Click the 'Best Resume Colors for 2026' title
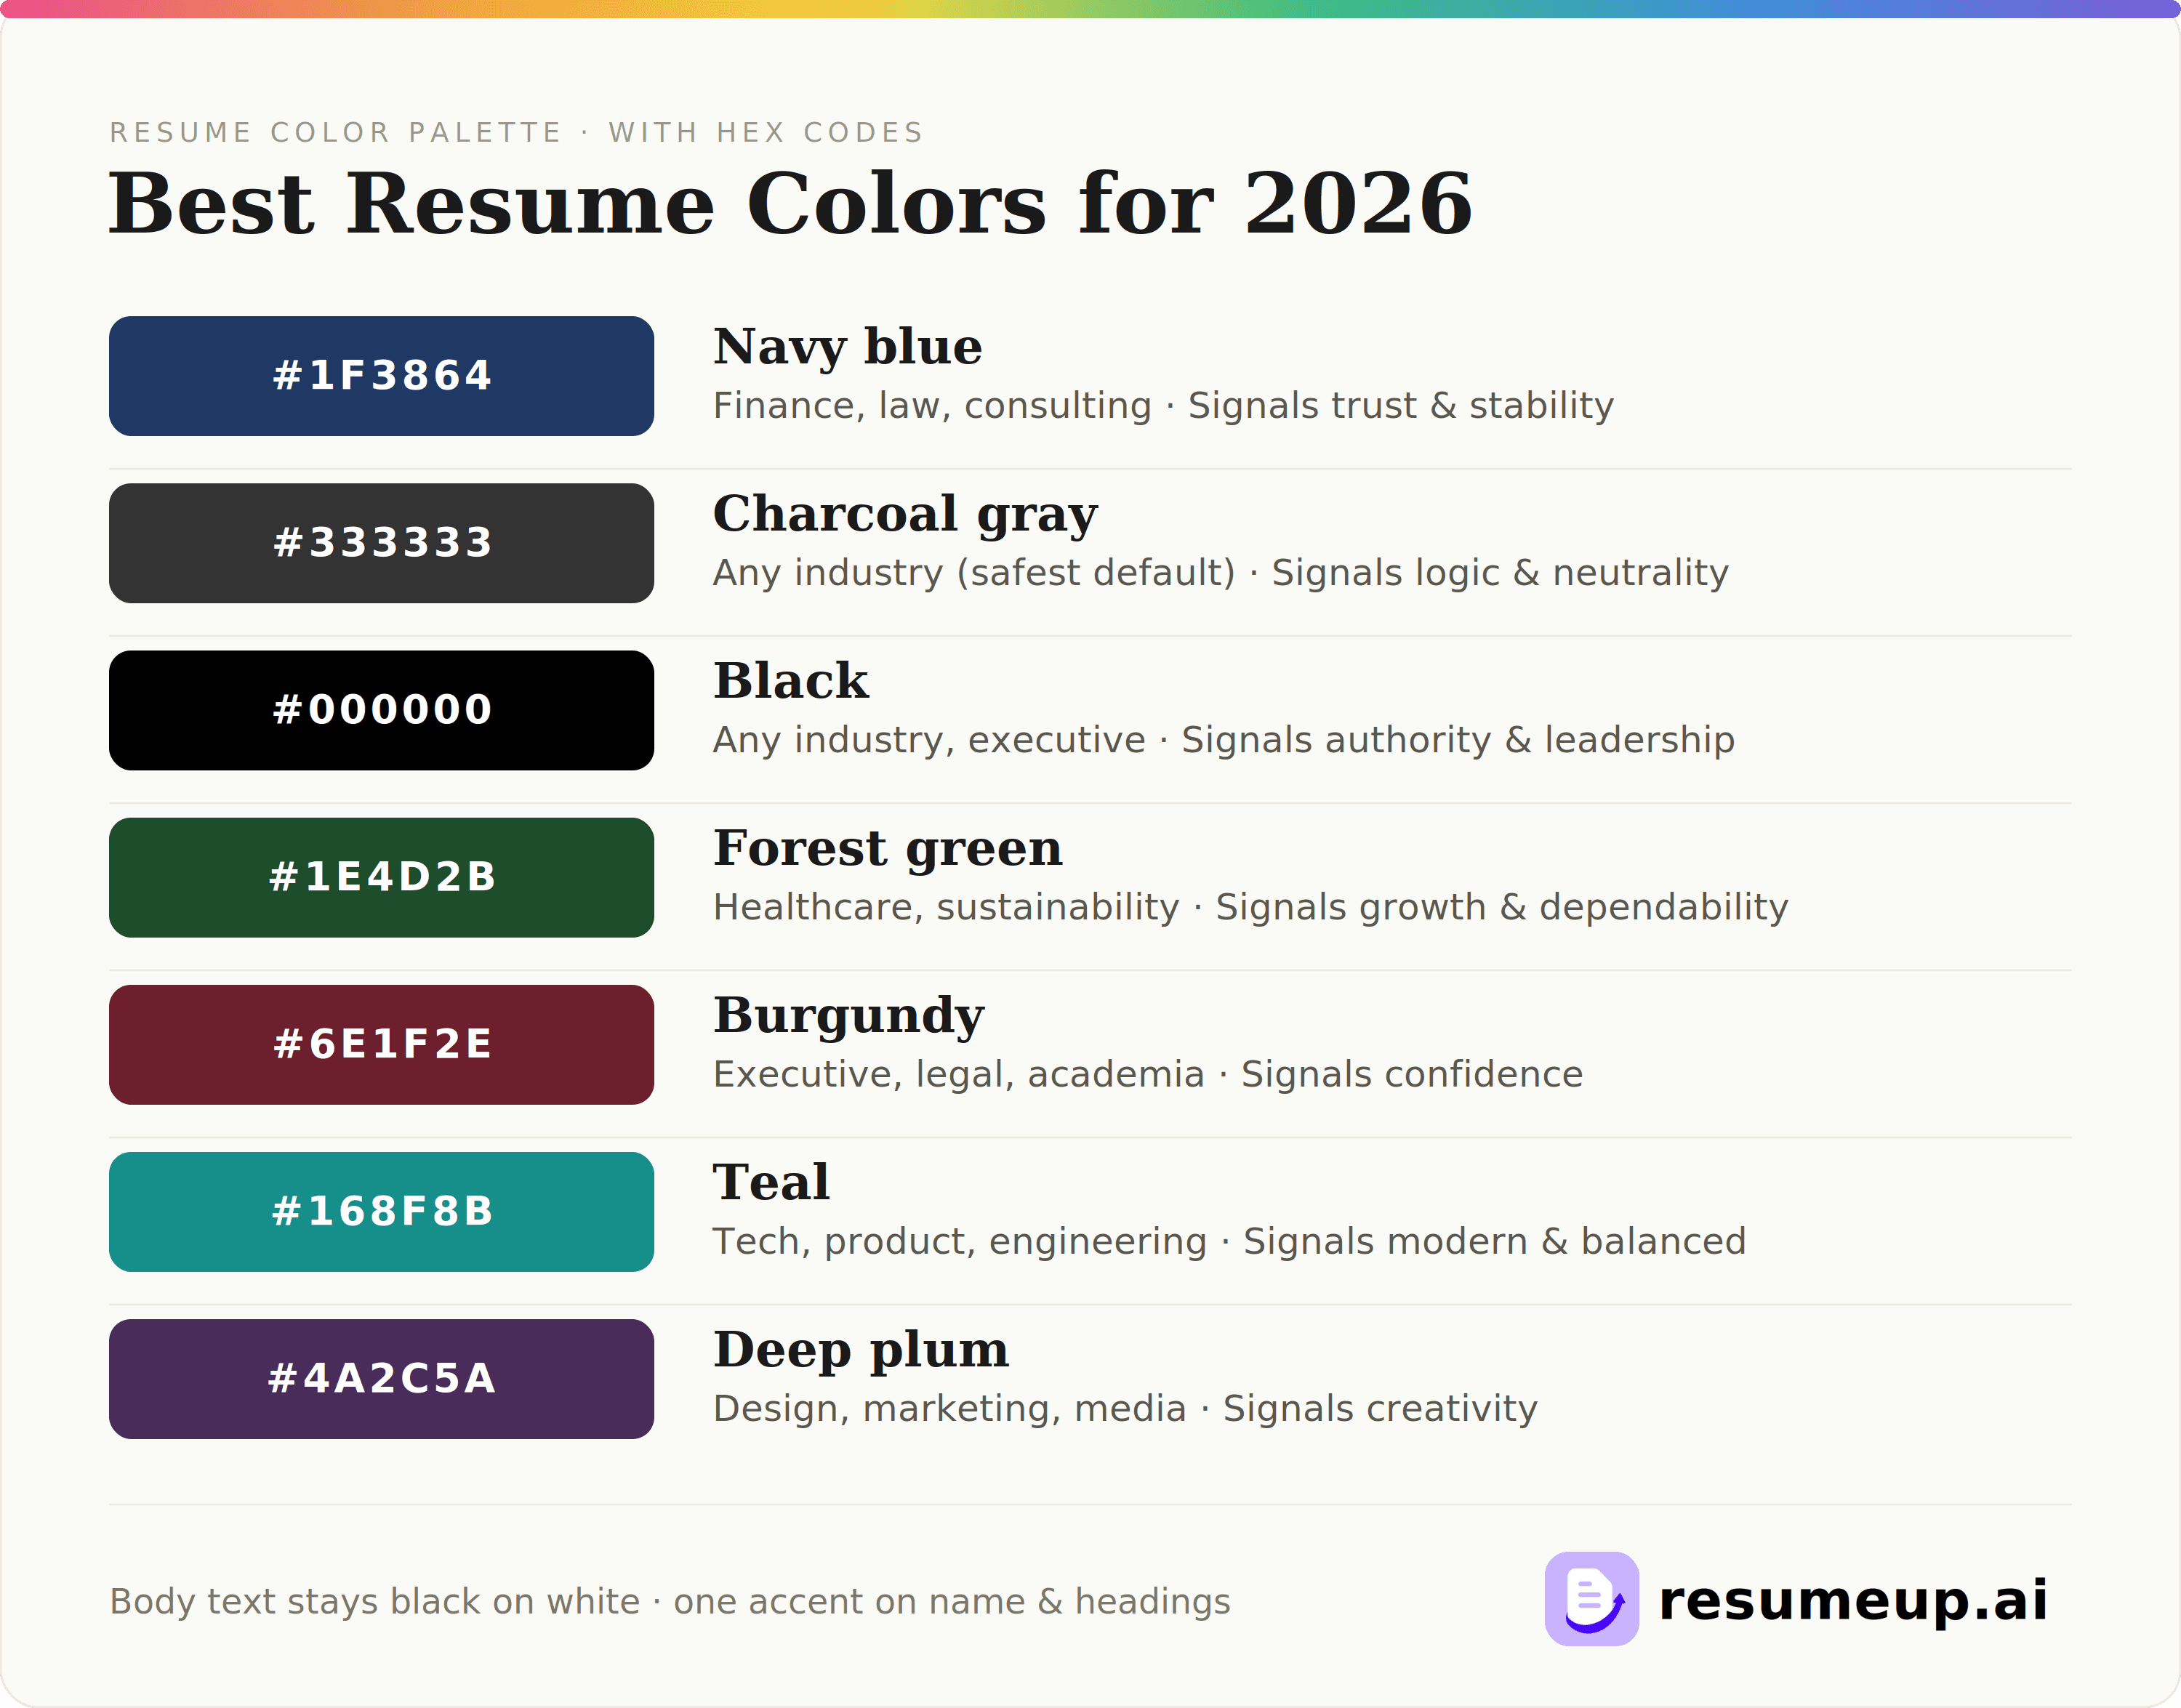This screenshot has width=2181, height=1708. click(790, 204)
